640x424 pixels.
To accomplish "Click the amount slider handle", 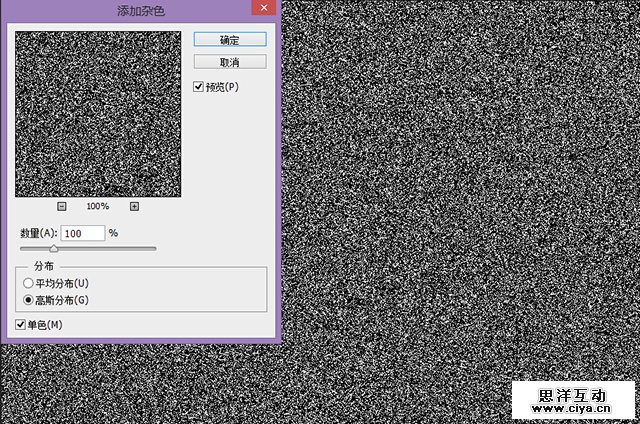I will 53,248.
